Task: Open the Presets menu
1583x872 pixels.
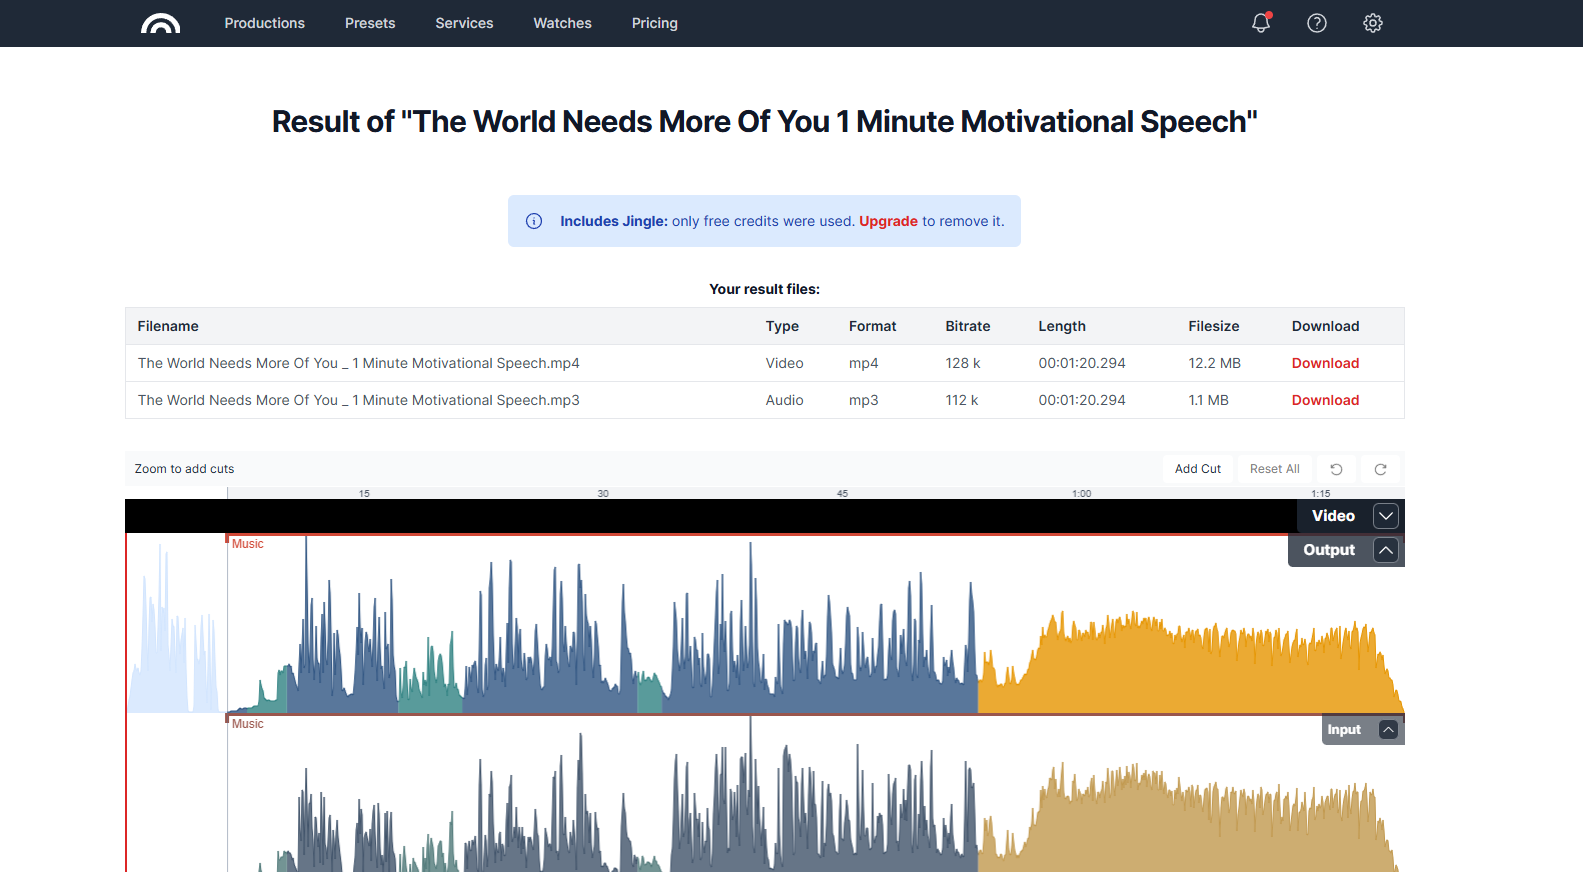Action: 370,23
